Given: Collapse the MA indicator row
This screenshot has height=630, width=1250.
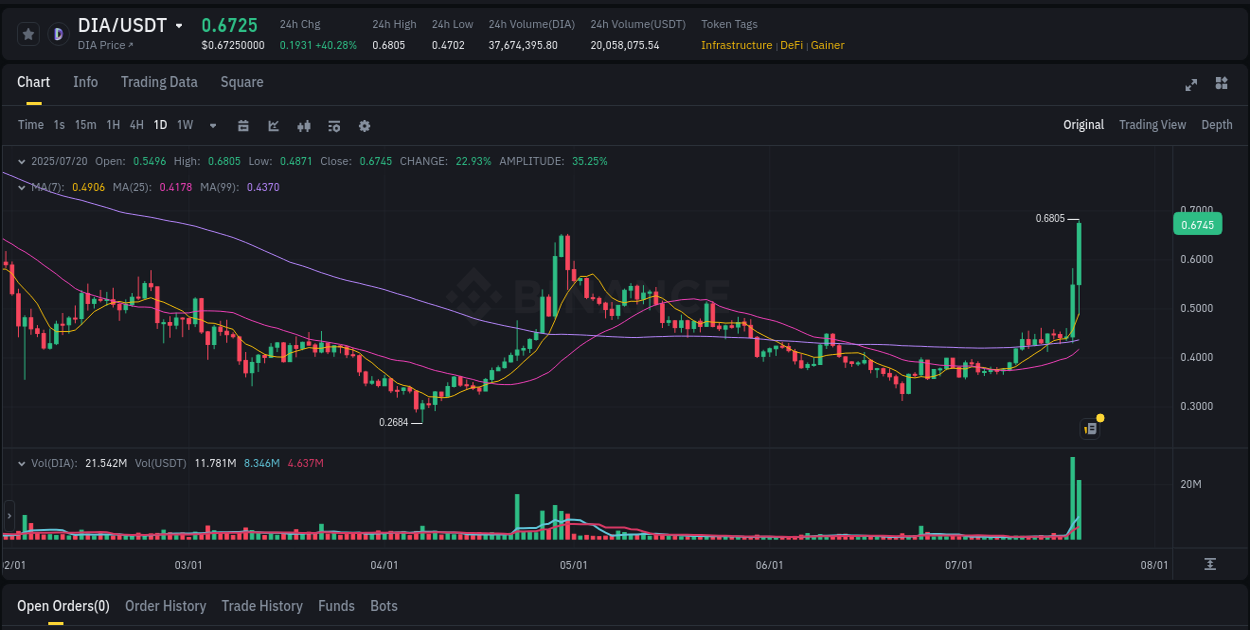Looking at the screenshot, I should pos(21,187).
